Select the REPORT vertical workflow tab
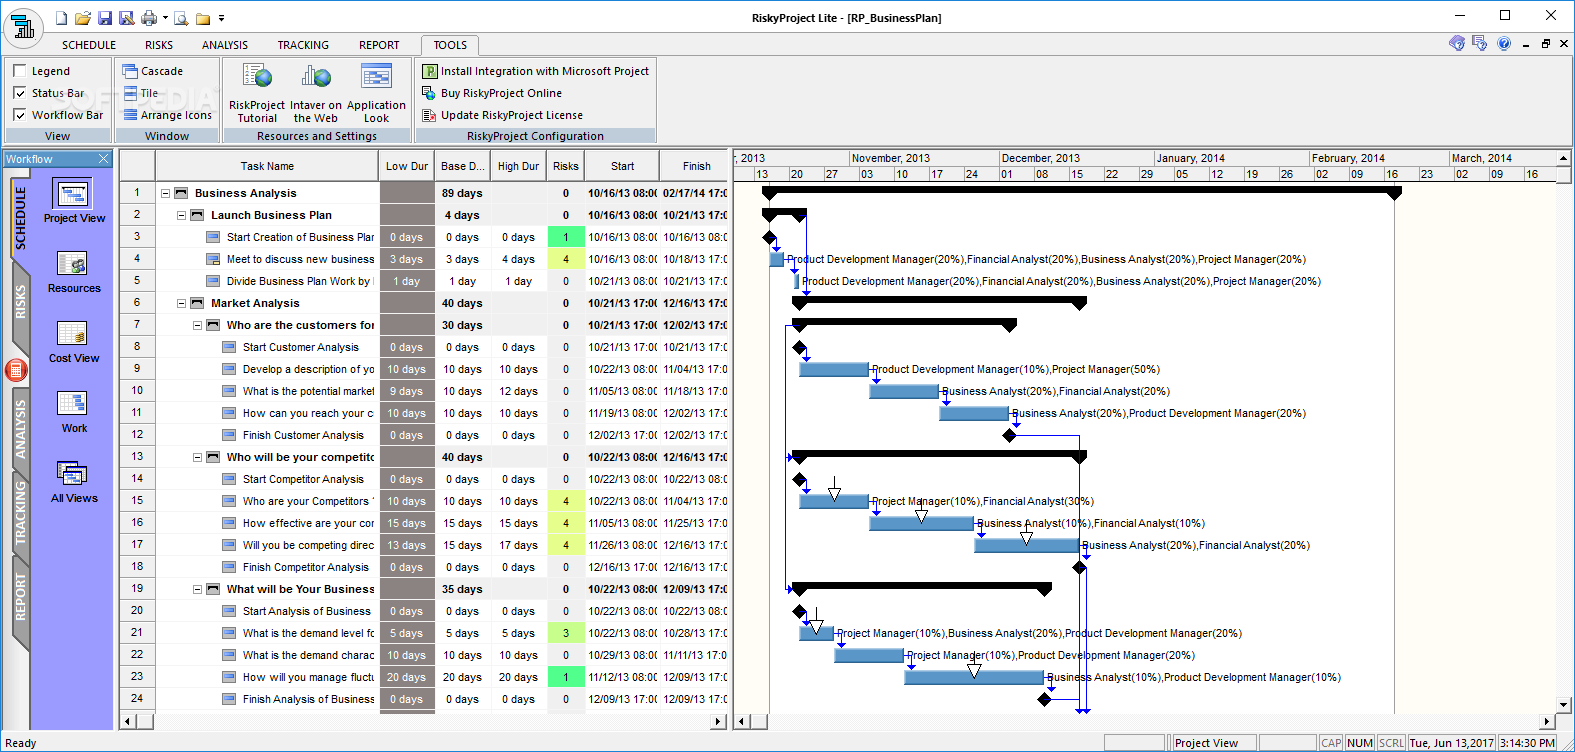 pyautogui.click(x=20, y=598)
